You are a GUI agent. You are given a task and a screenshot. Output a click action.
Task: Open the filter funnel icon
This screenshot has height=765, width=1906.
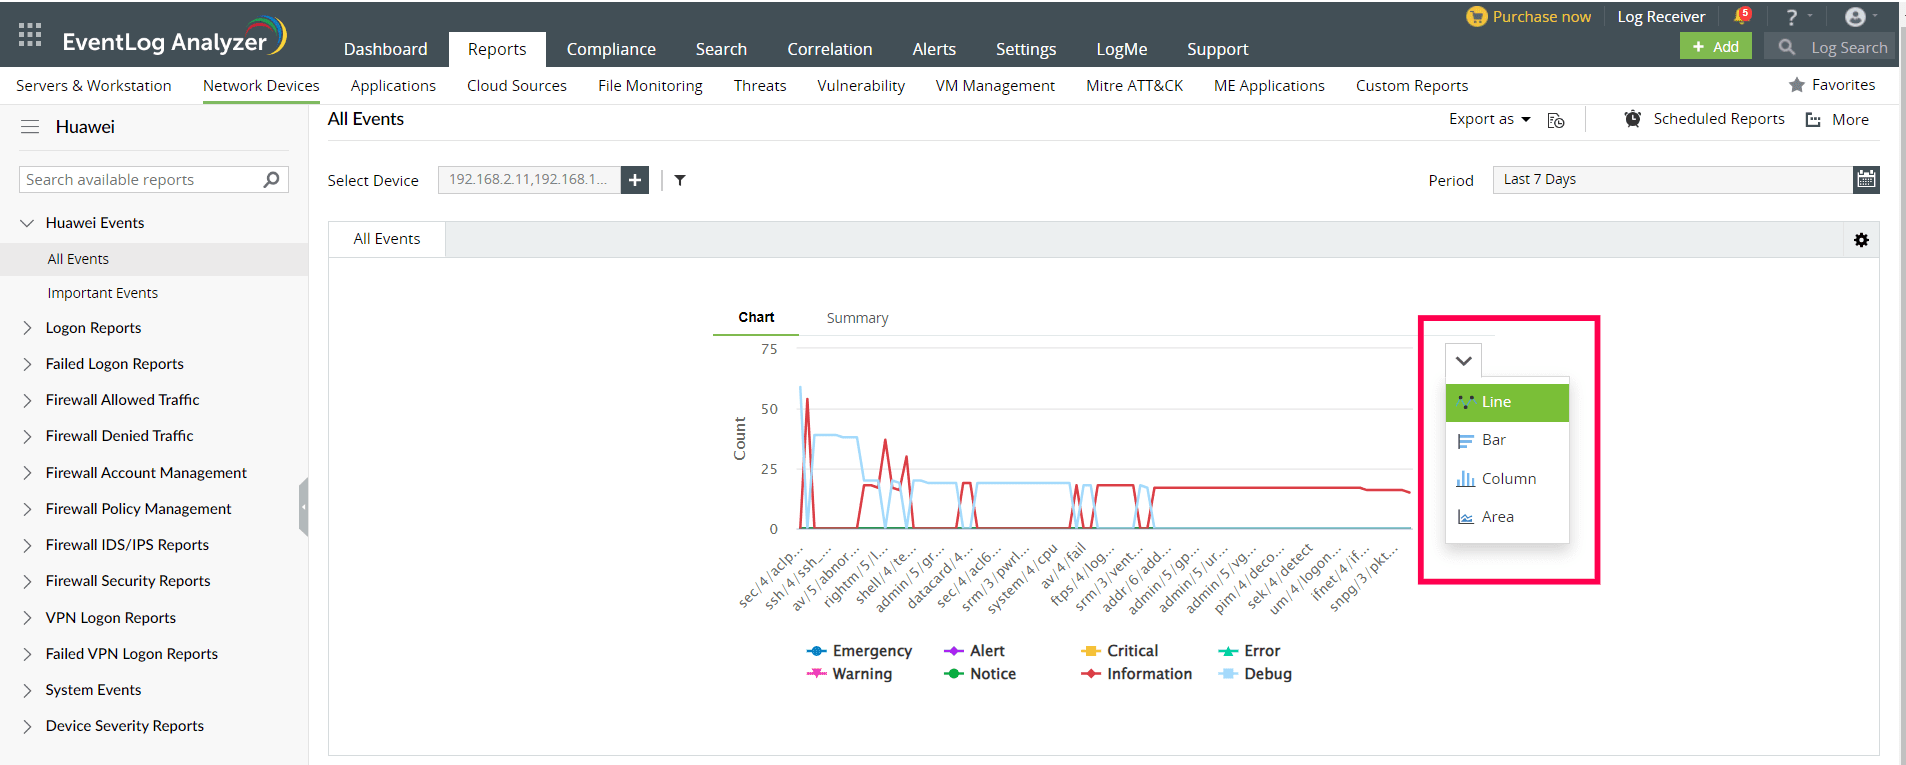pyautogui.click(x=680, y=180)
